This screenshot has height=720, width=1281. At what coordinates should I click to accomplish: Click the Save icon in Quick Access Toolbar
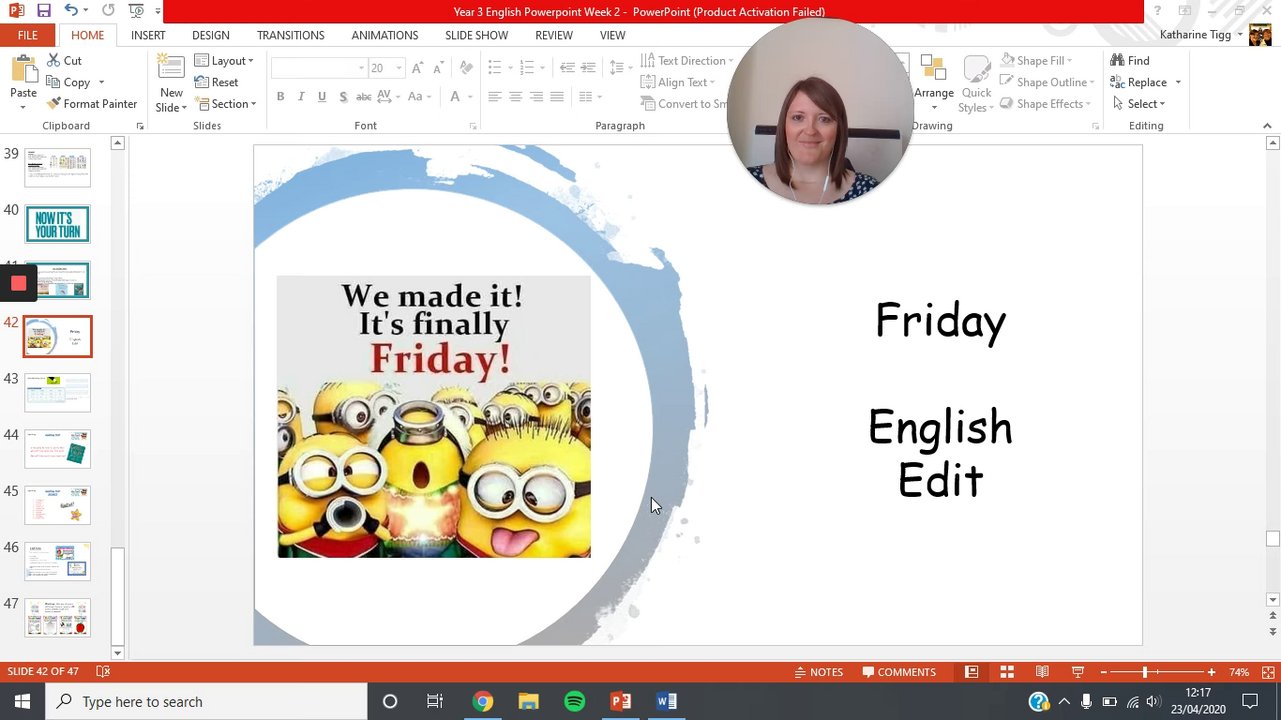pos(43,11)
